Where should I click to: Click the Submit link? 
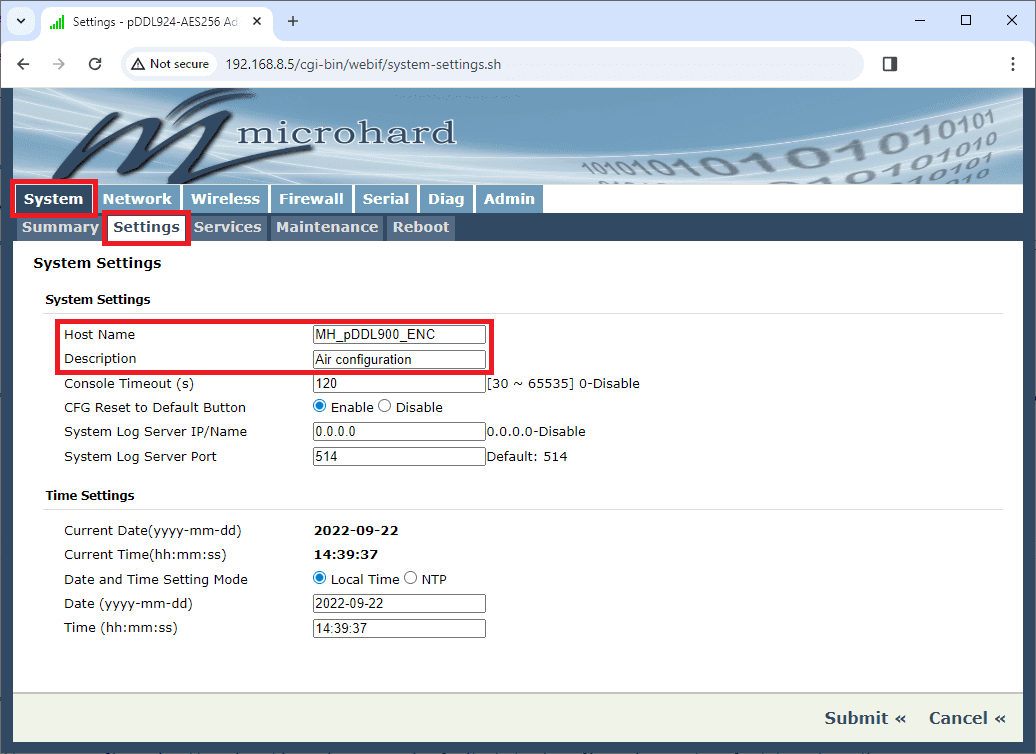point(865,718)
